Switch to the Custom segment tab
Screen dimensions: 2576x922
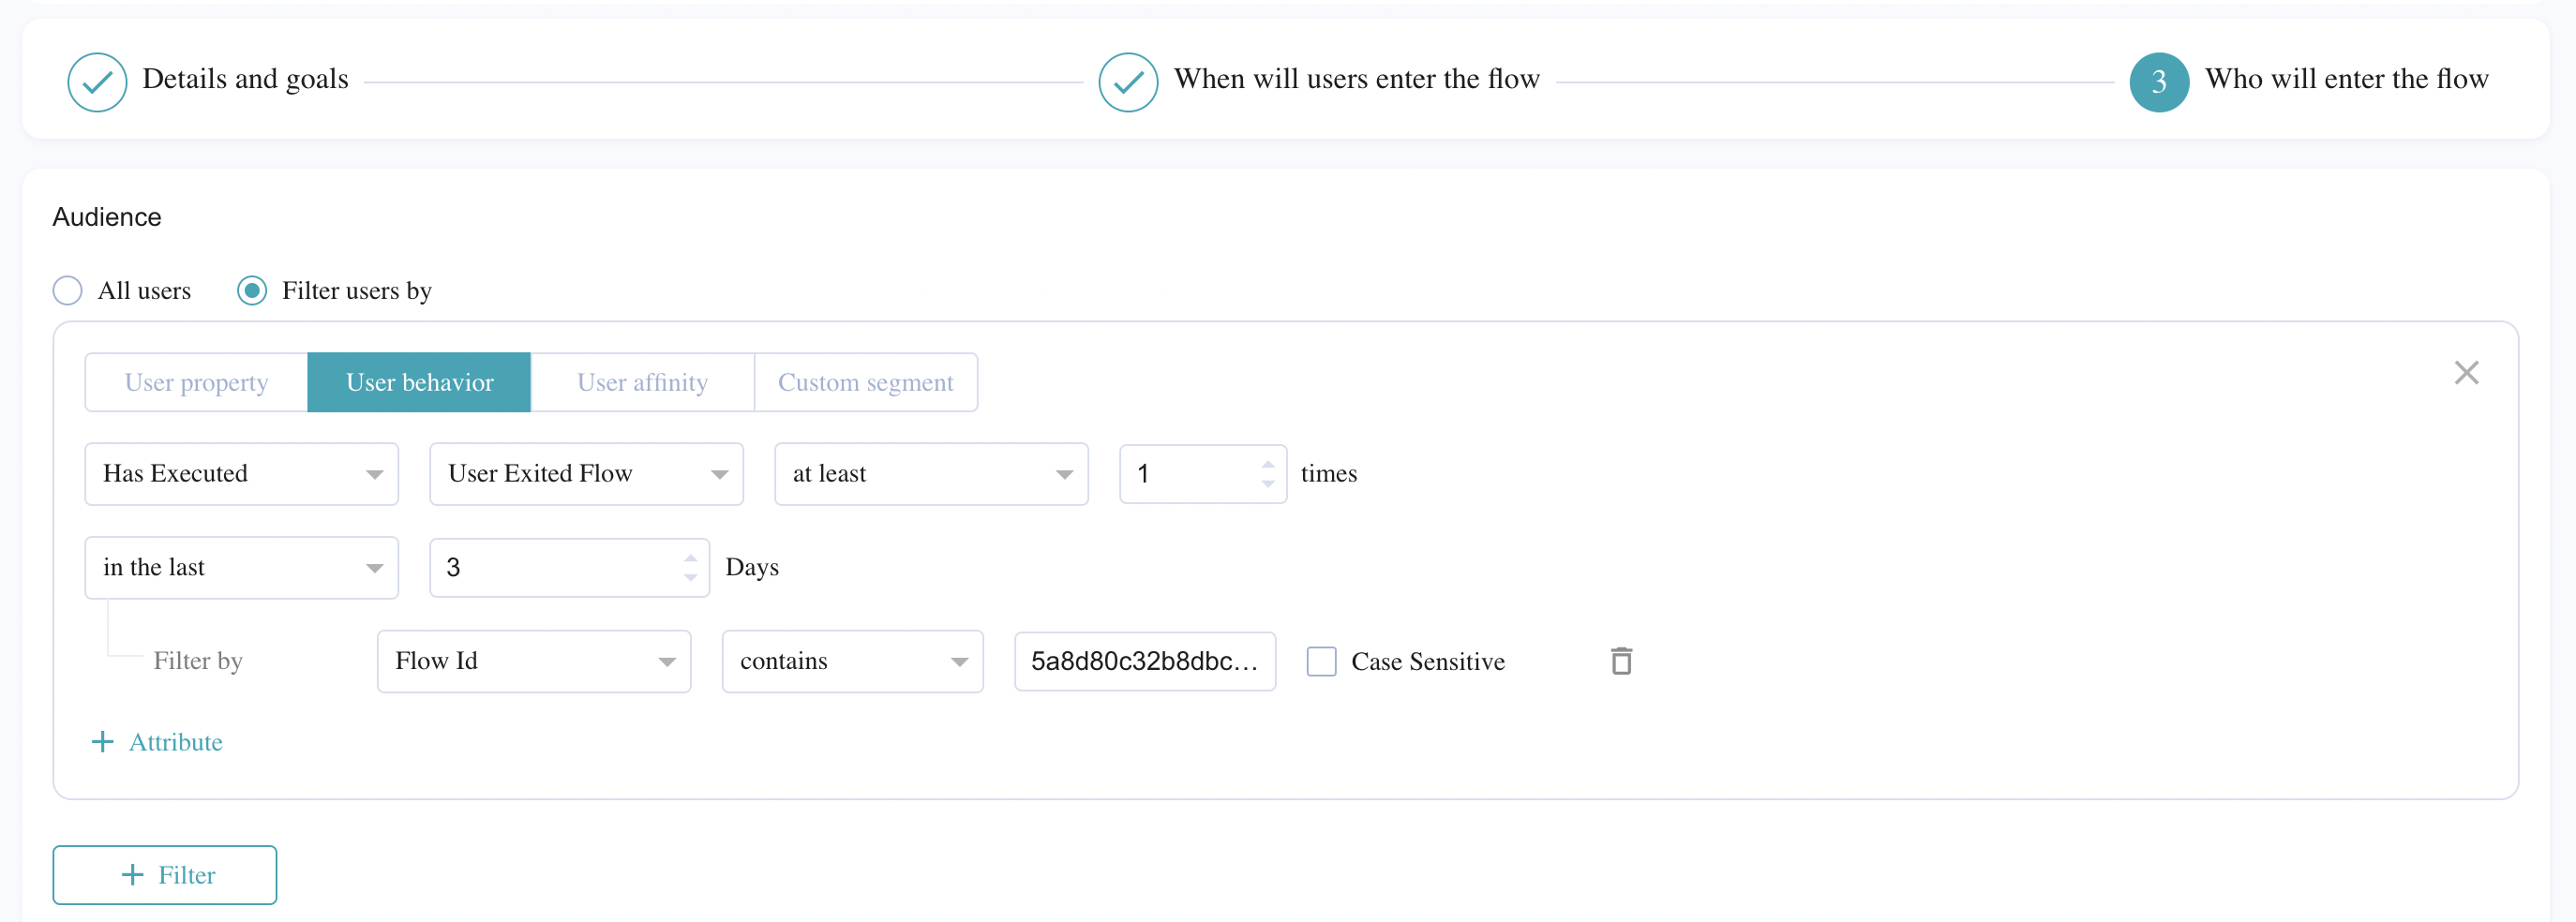(866, 382)
